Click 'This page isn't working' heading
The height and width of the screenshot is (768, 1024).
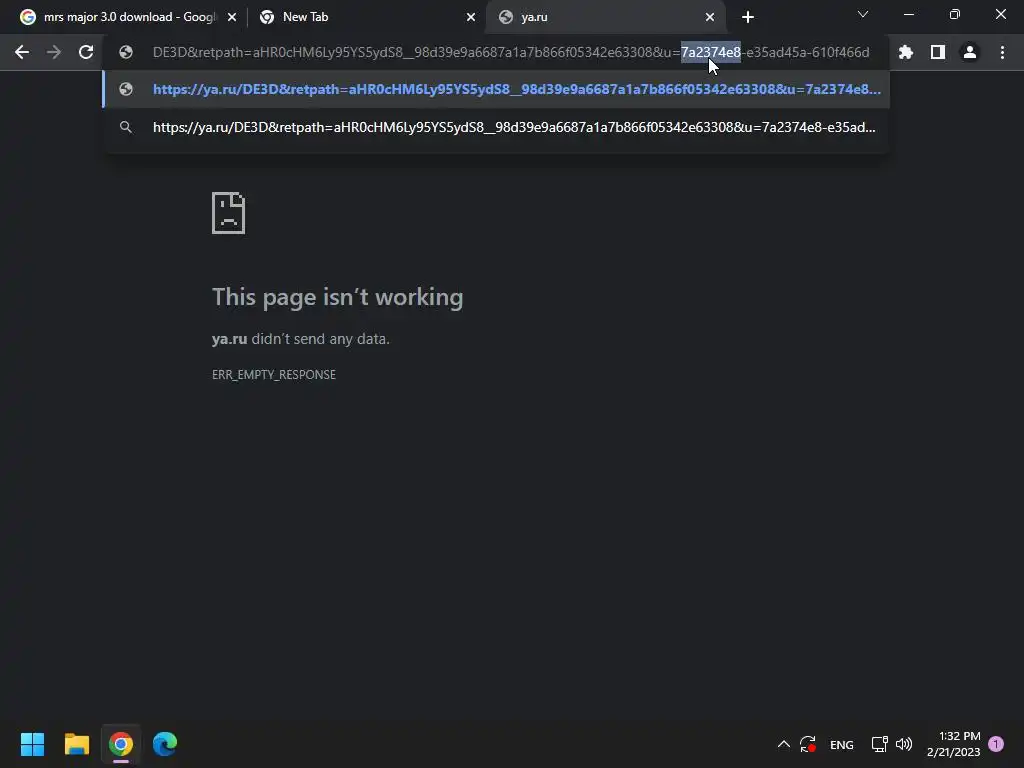(x=338, y=297)
